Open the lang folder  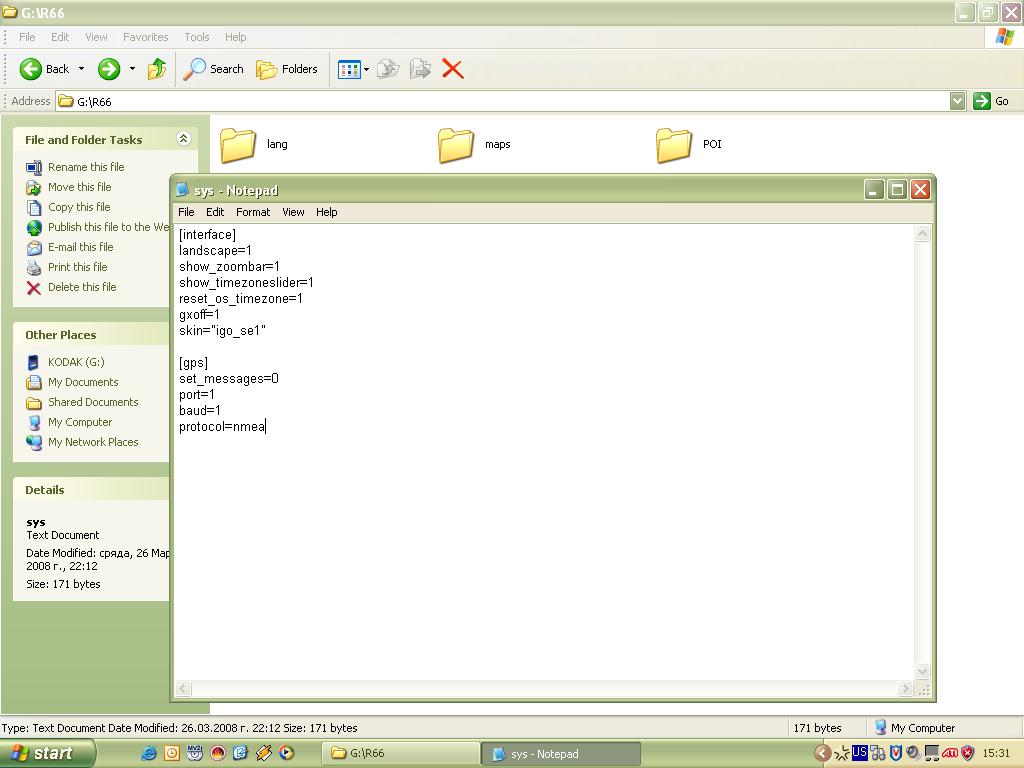click(x=239, y=145)
